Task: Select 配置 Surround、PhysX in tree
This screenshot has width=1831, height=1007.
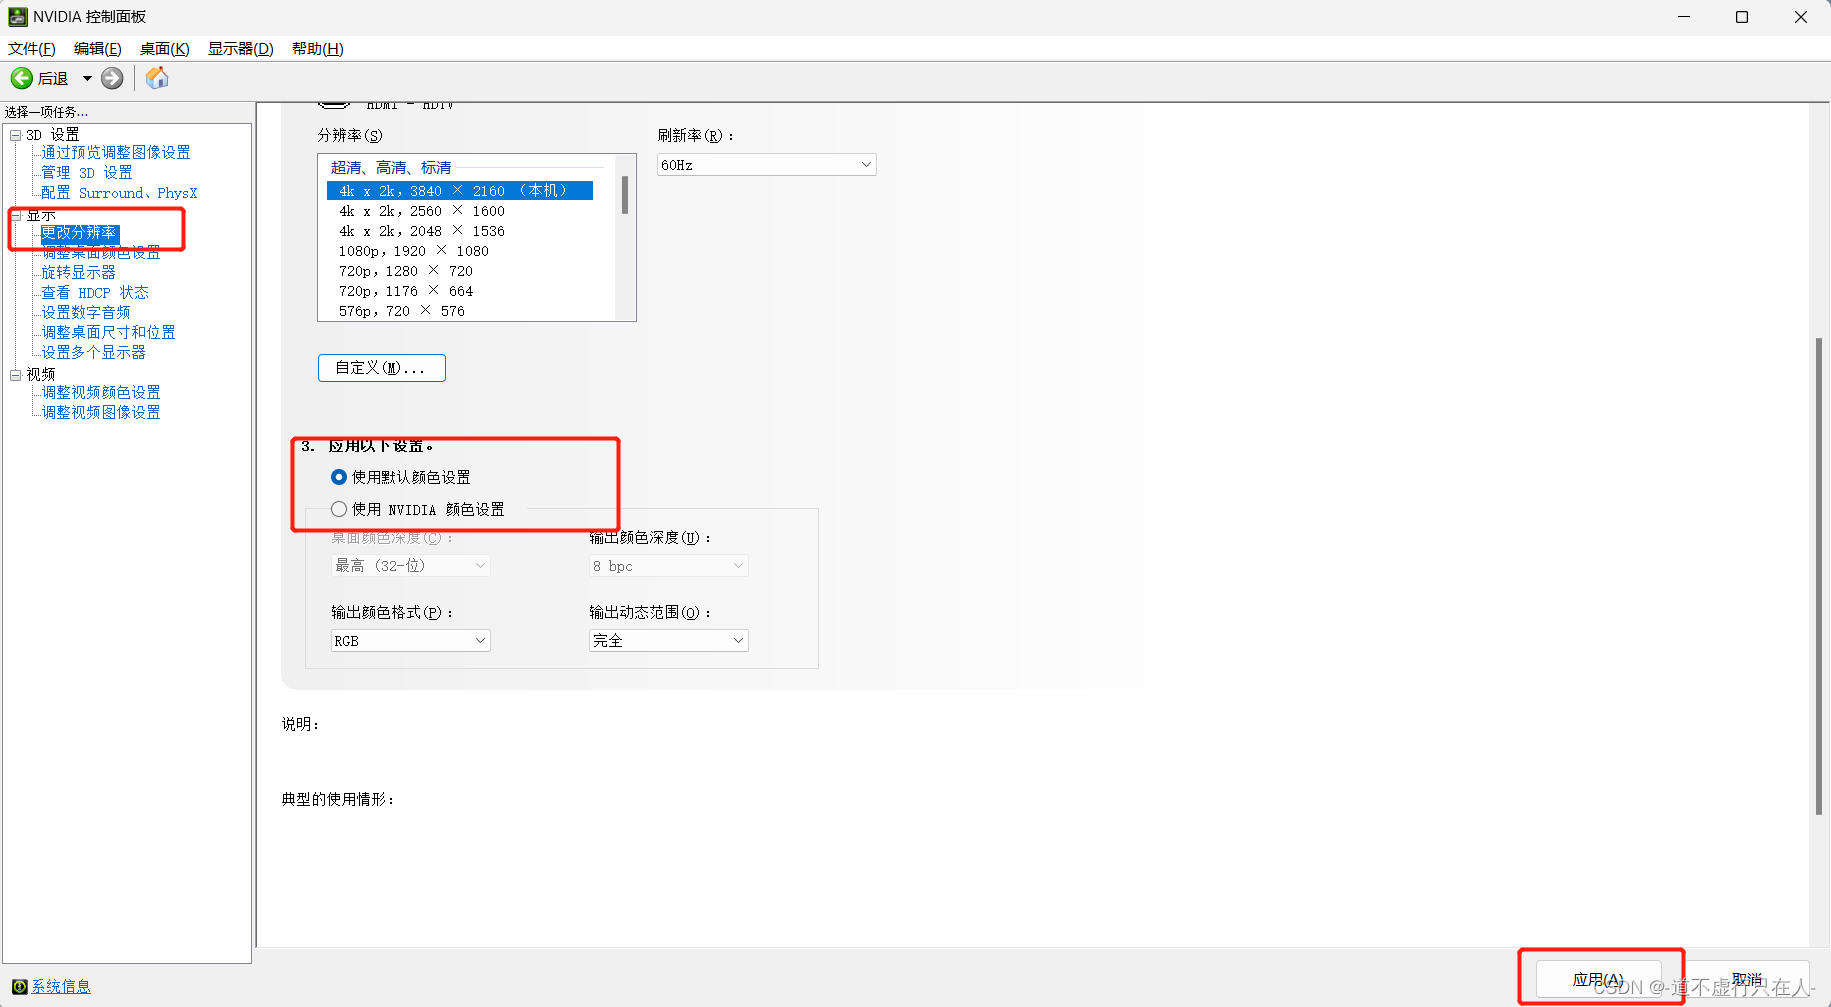Action: coord(119,193)
